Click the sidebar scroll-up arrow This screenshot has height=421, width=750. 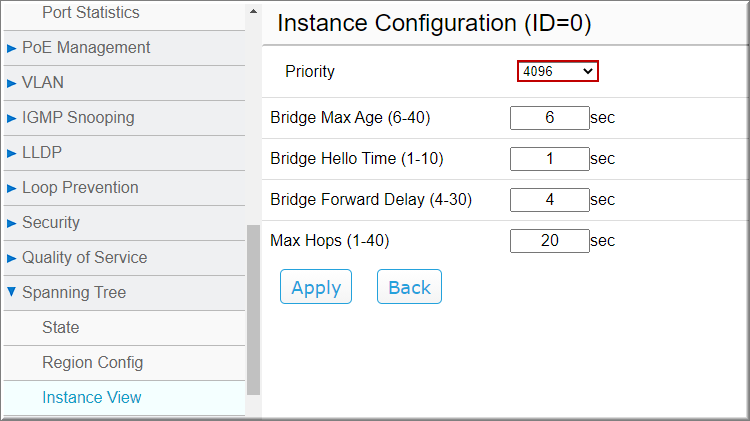coord(253,11)
